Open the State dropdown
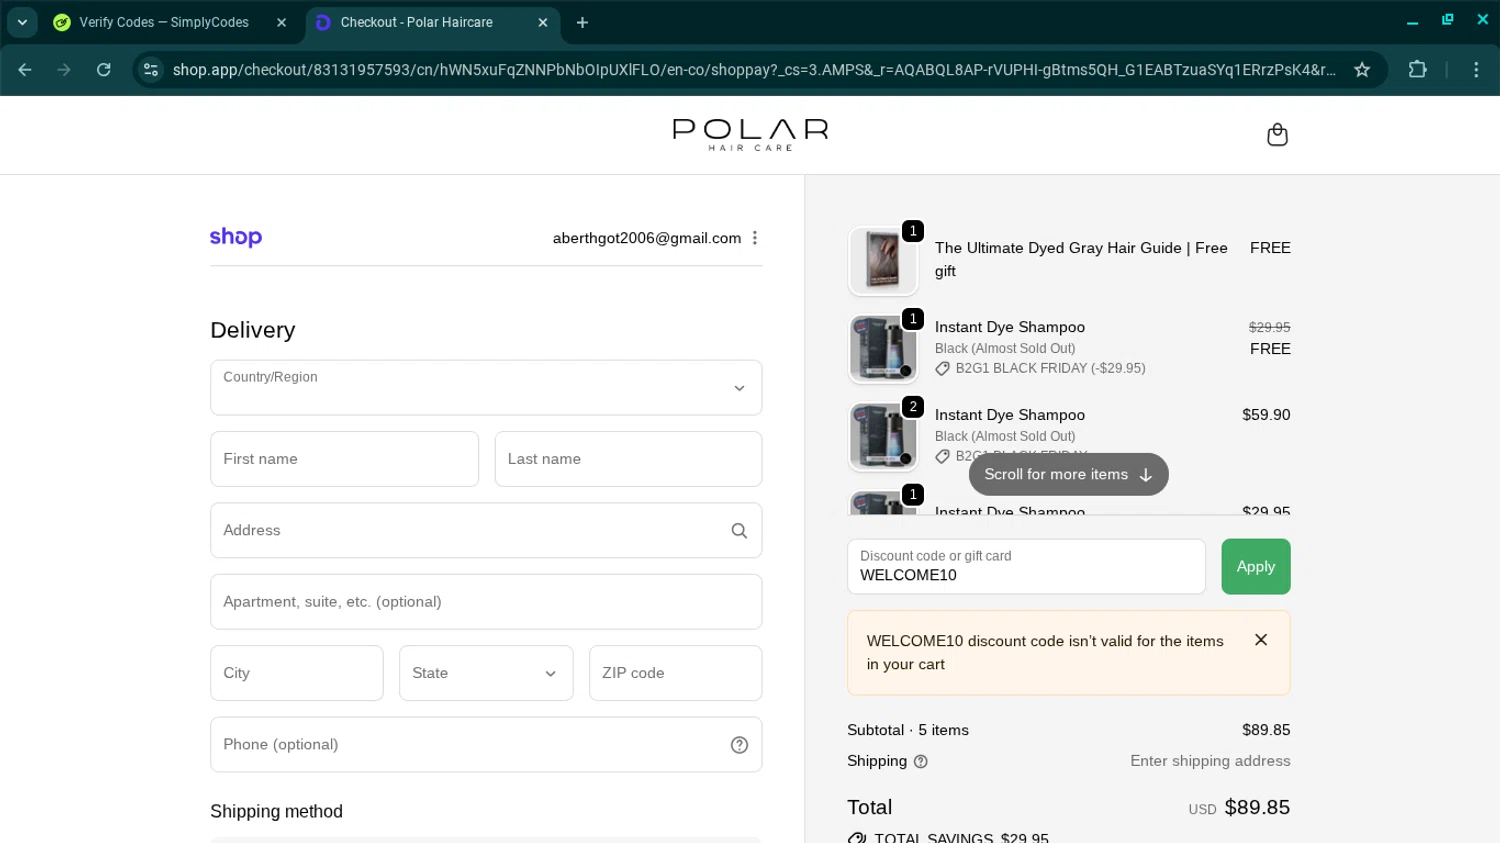The width and height of the screenshot is (1500, 843). 486,673
